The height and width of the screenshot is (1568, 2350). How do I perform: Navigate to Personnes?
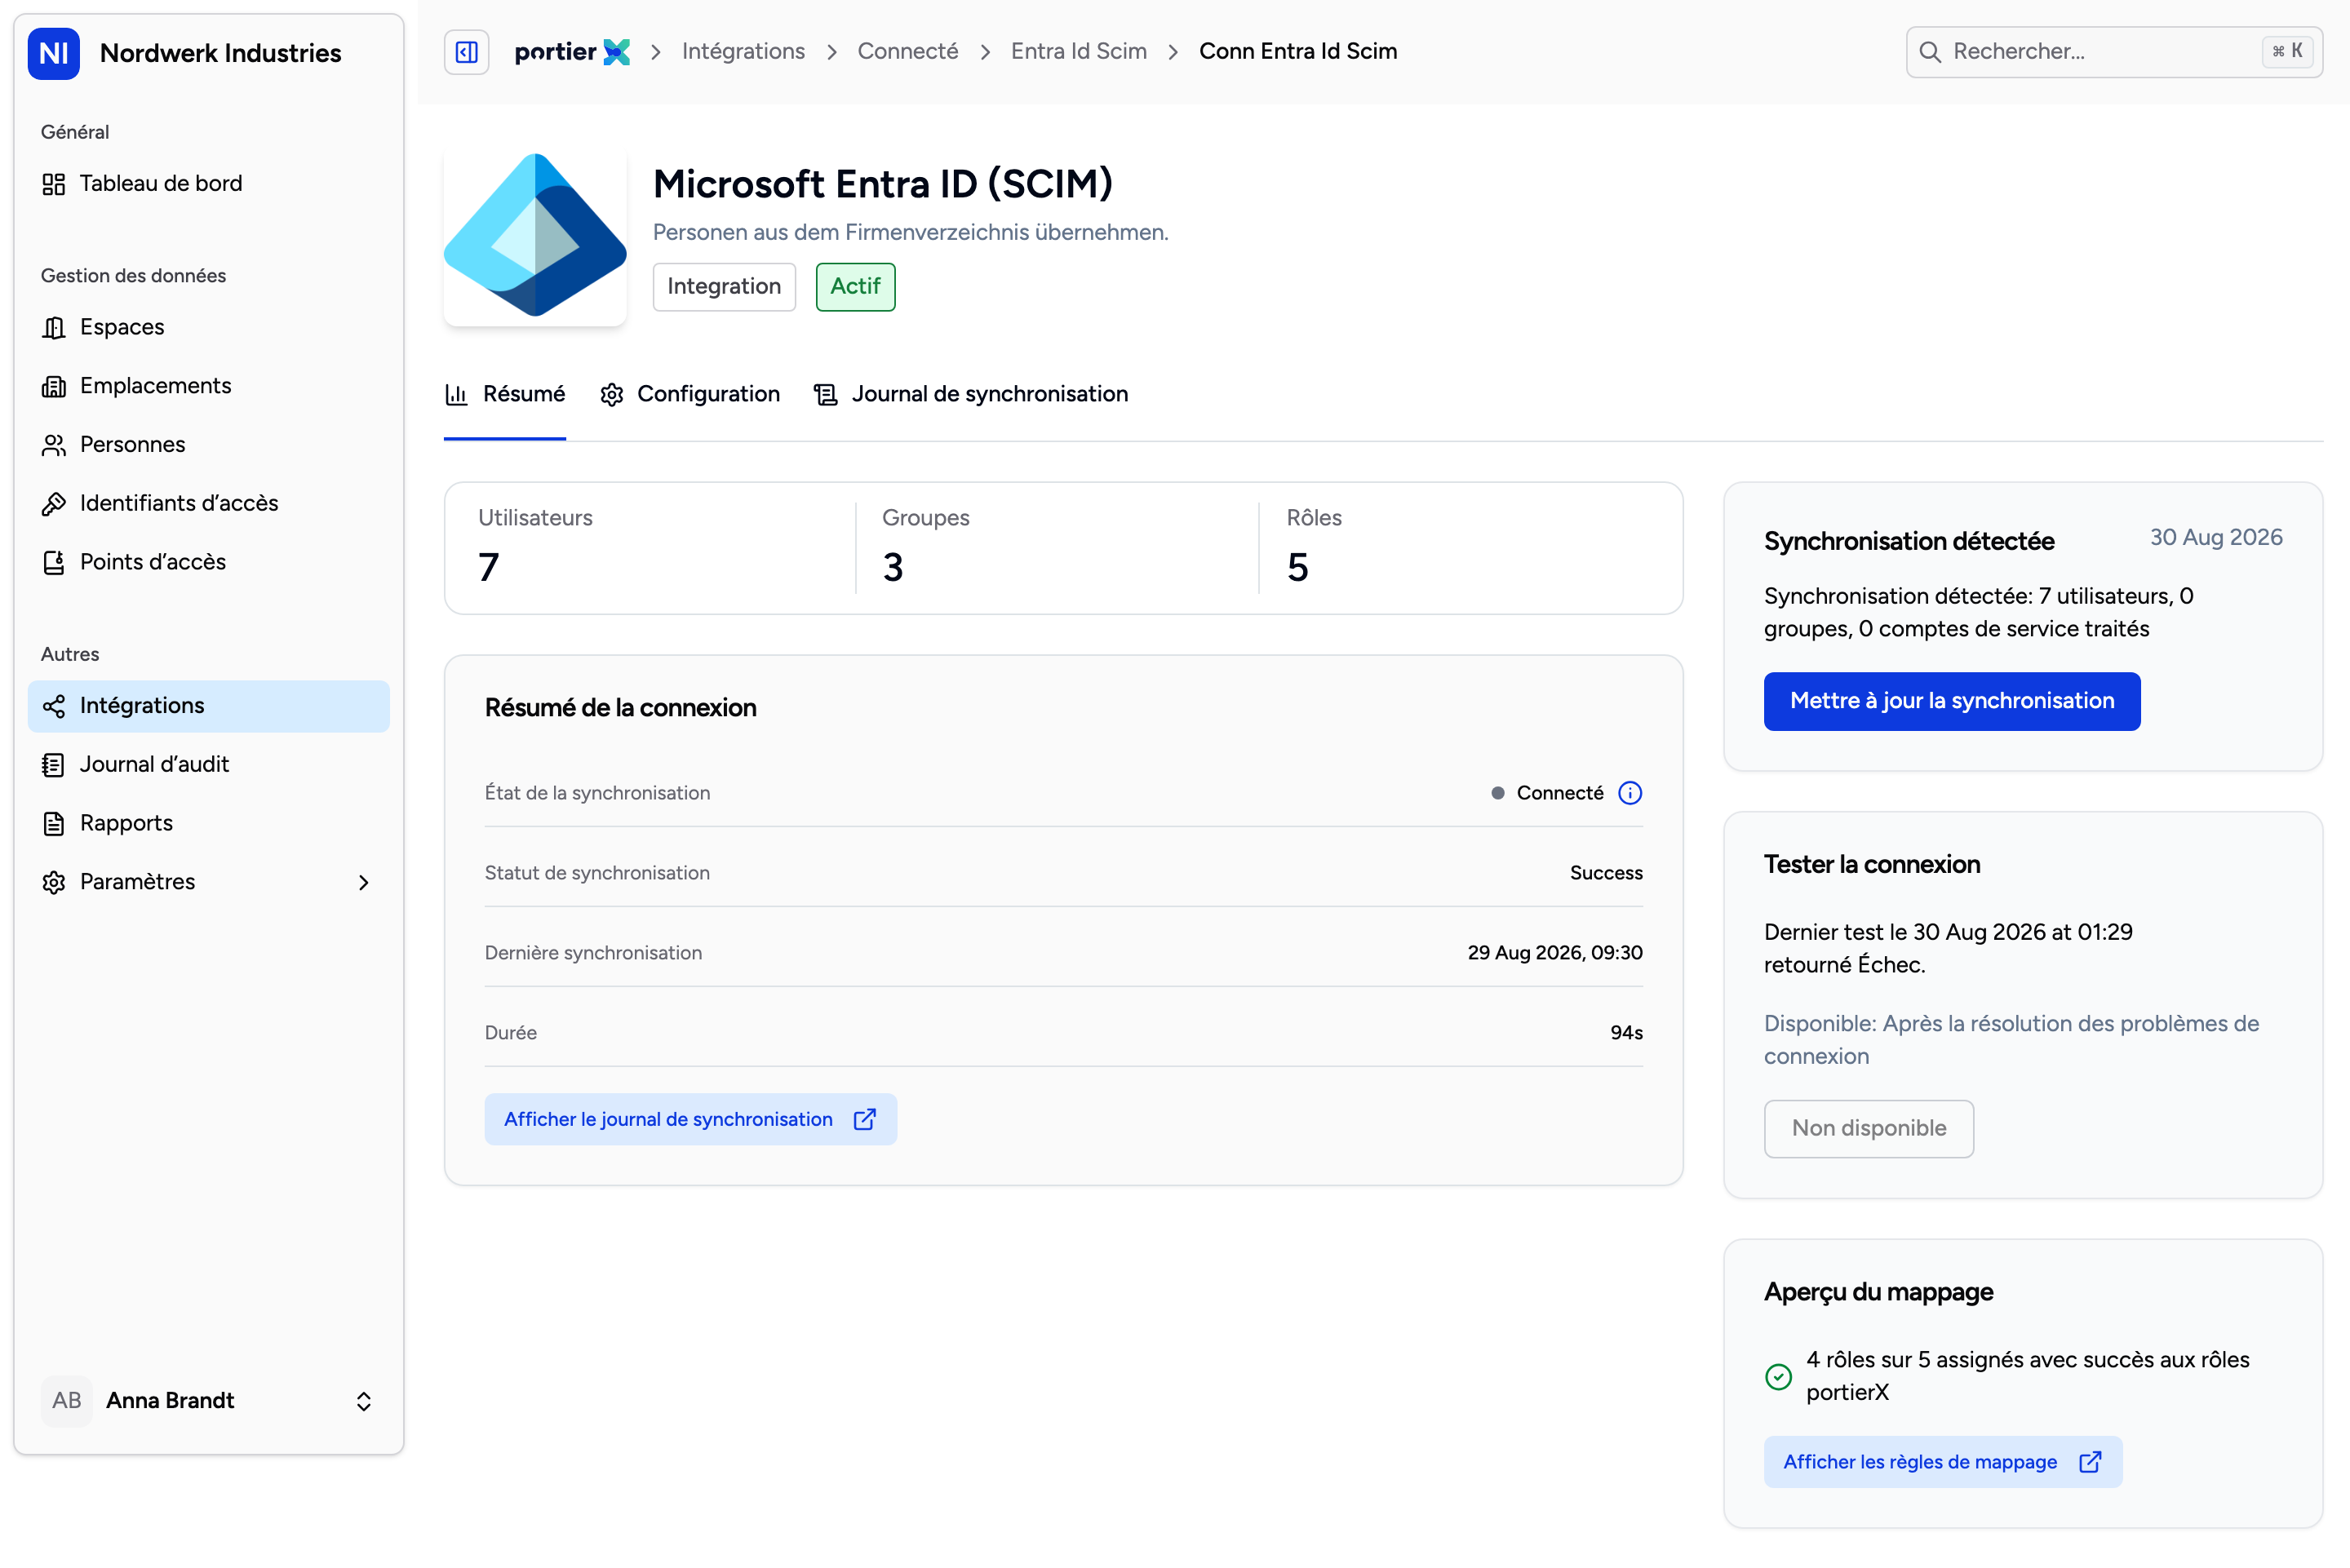point(208,445)
